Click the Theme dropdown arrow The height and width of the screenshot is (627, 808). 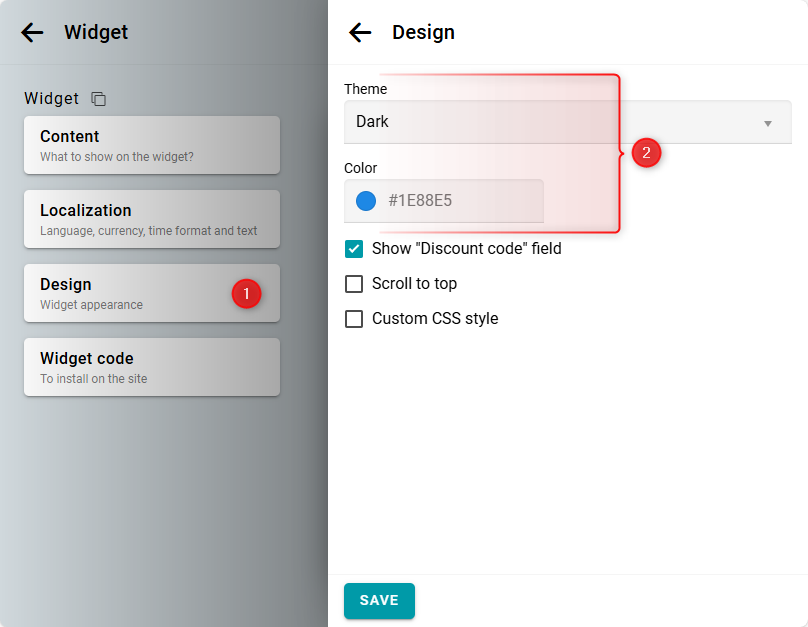[768, 123]
